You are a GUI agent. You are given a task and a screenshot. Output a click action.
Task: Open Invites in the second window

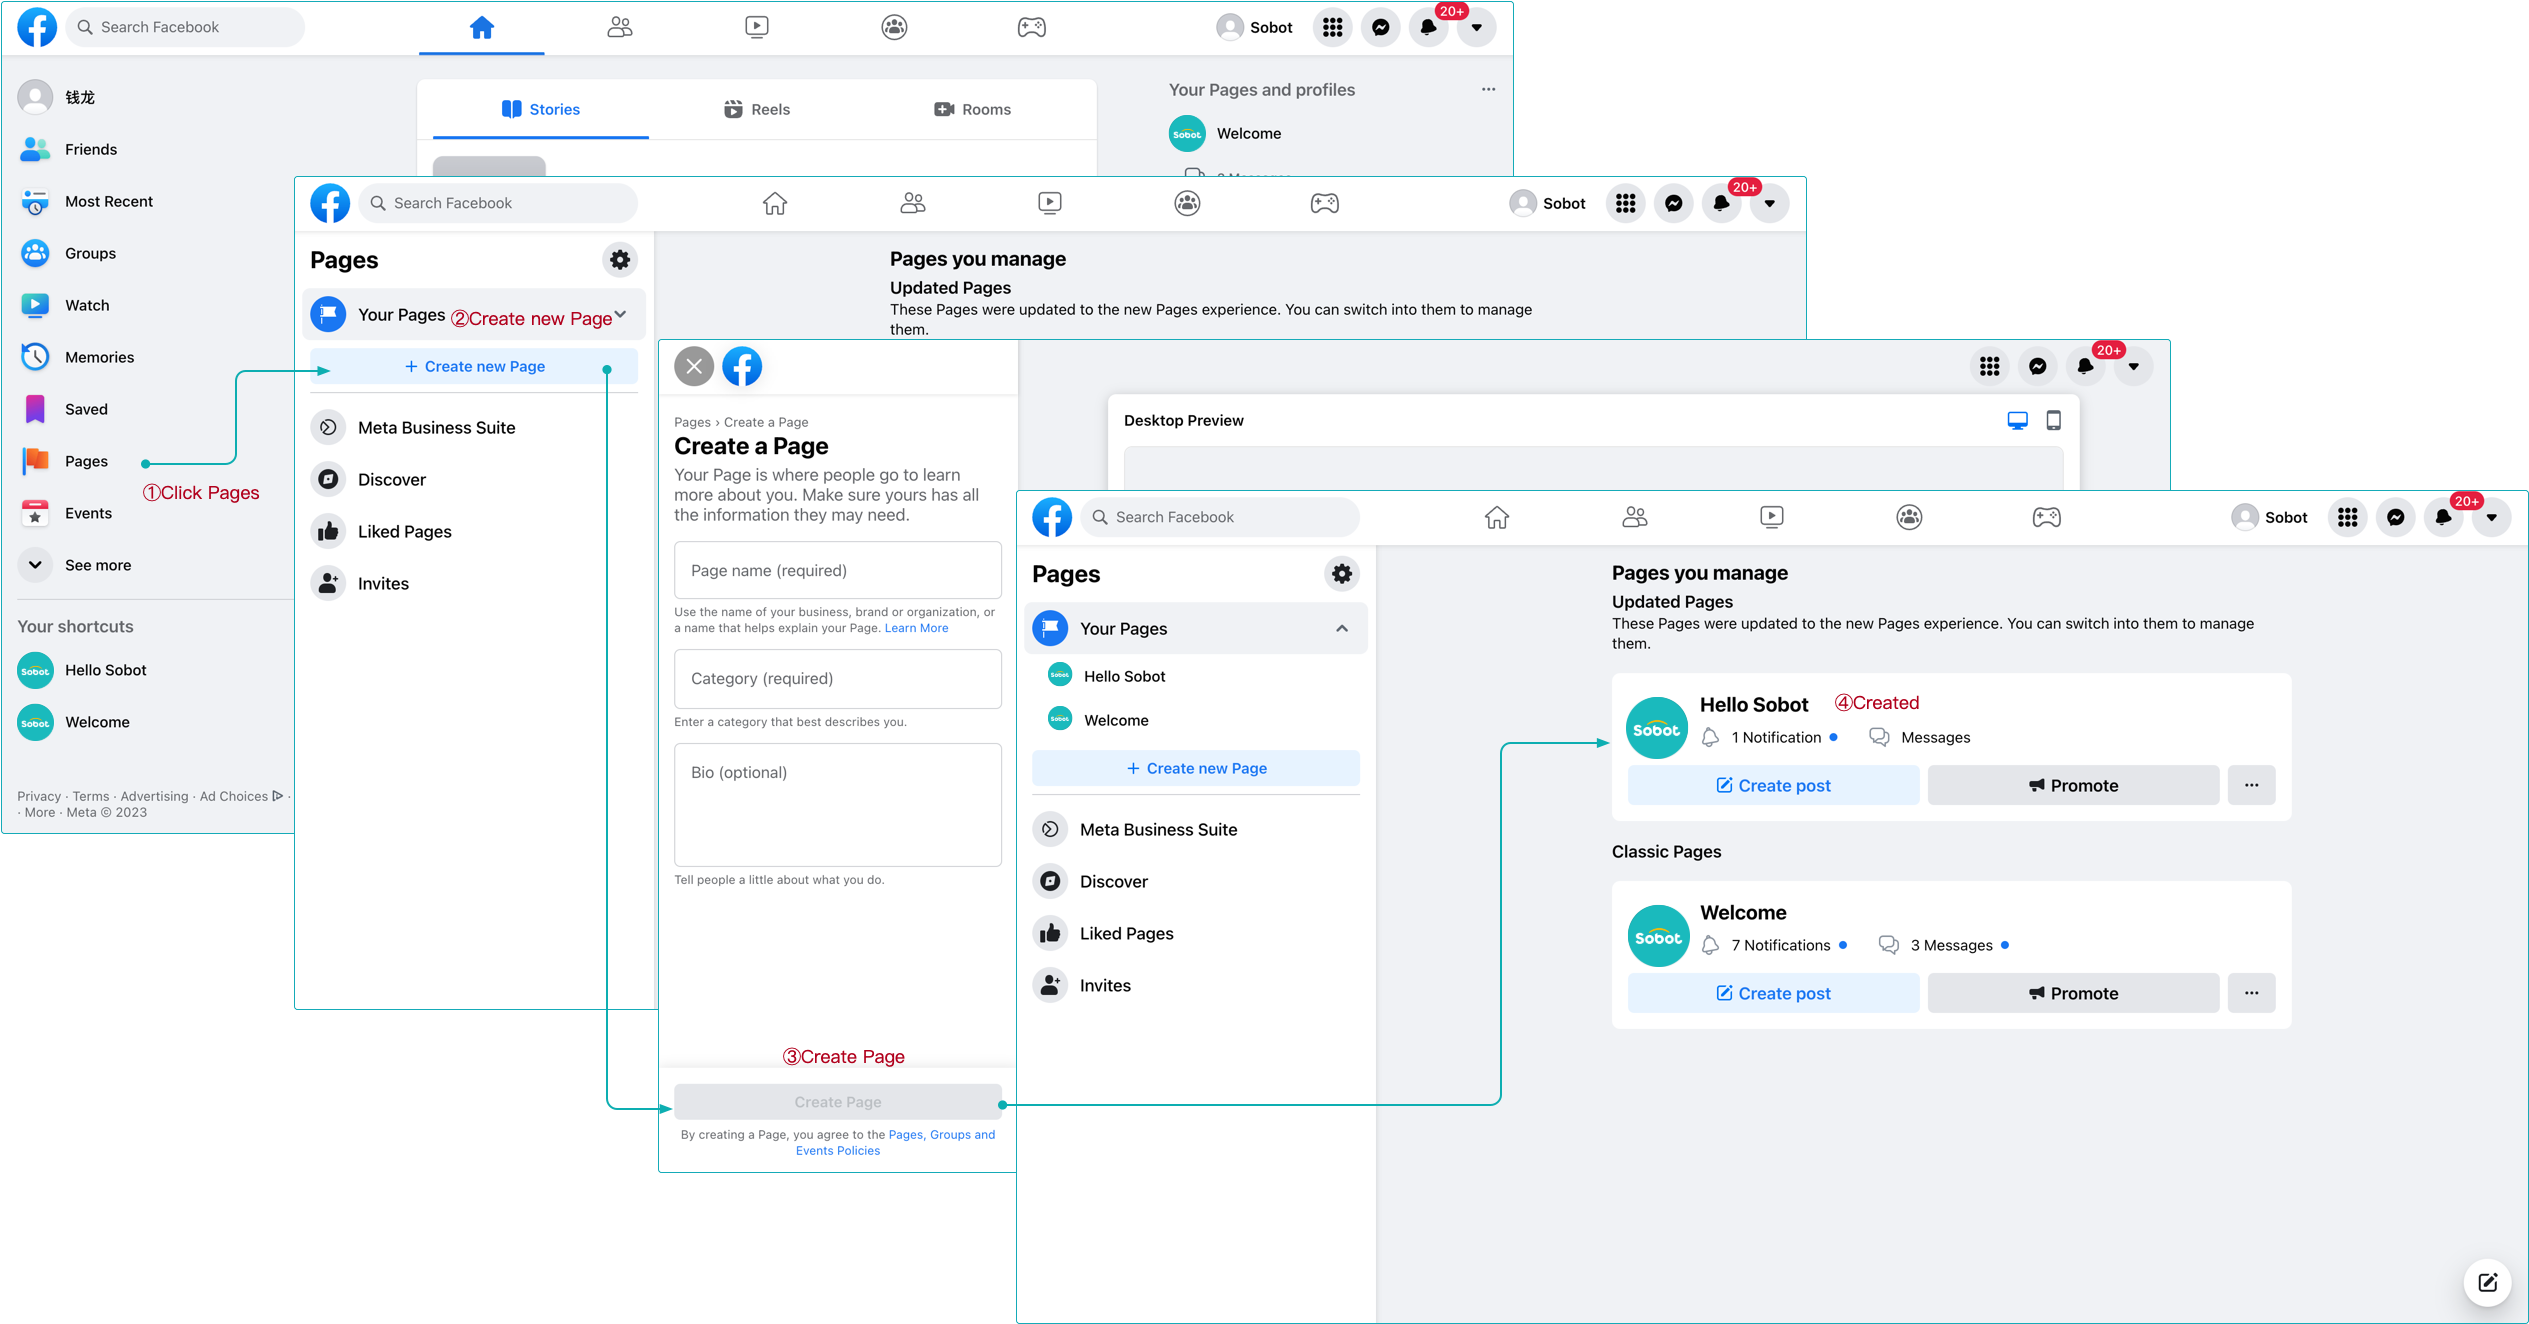(x=383, y=583)
